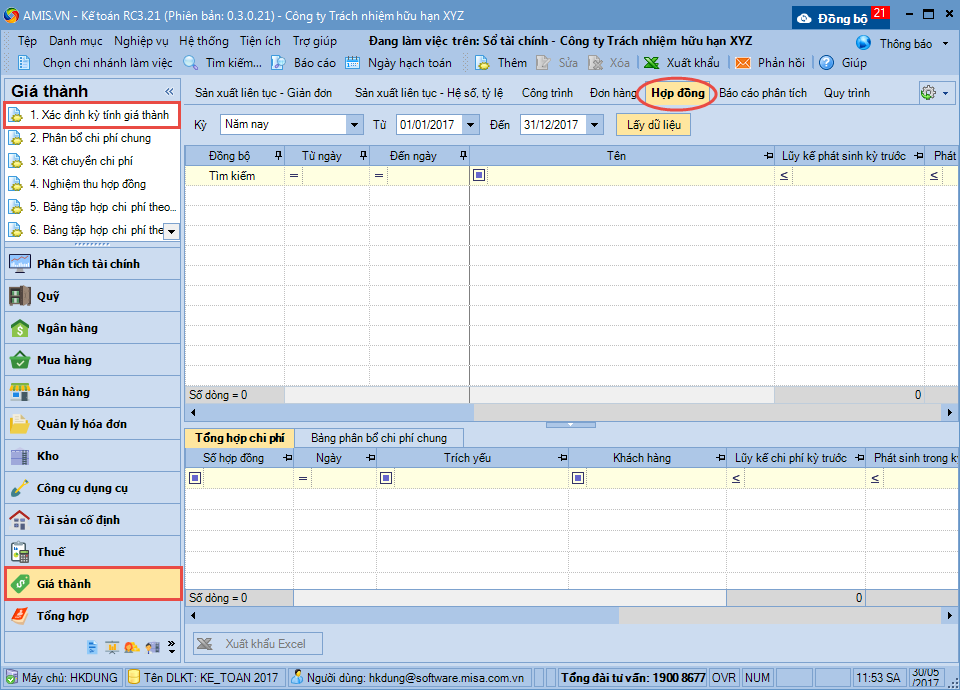The width and height of the screenshot is (960, 690).
Task: Switch to Bảng phân bổ chi phí chung tab
Action: [x=379, y=438]
